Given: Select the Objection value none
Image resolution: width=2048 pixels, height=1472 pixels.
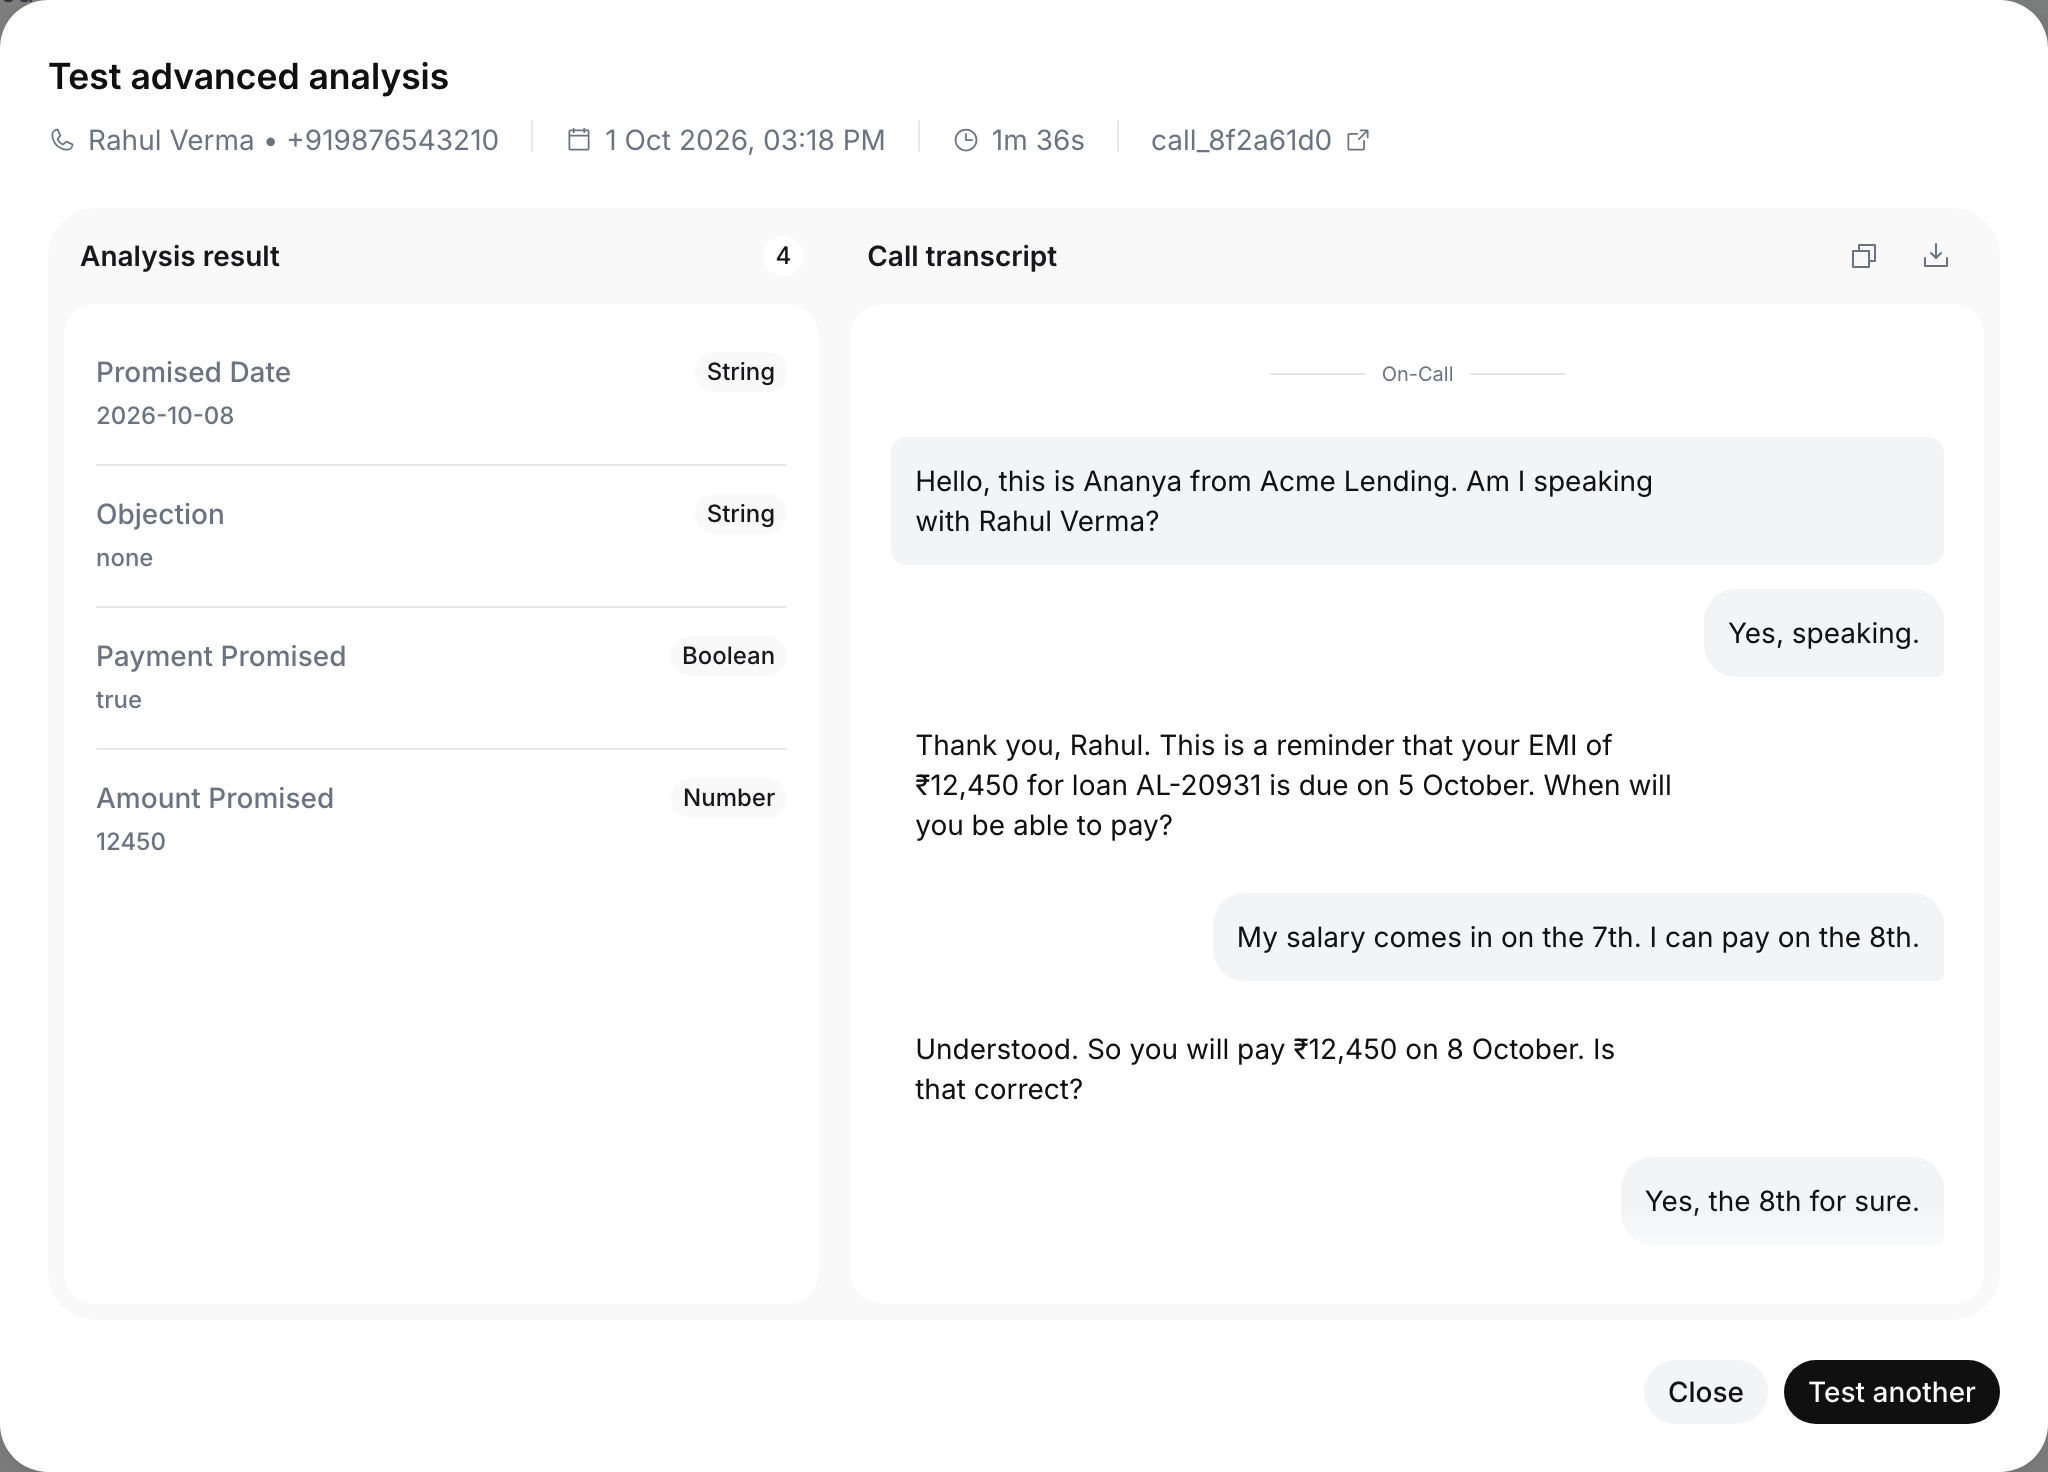Looking at the screenshot, I should click(124, 557).
